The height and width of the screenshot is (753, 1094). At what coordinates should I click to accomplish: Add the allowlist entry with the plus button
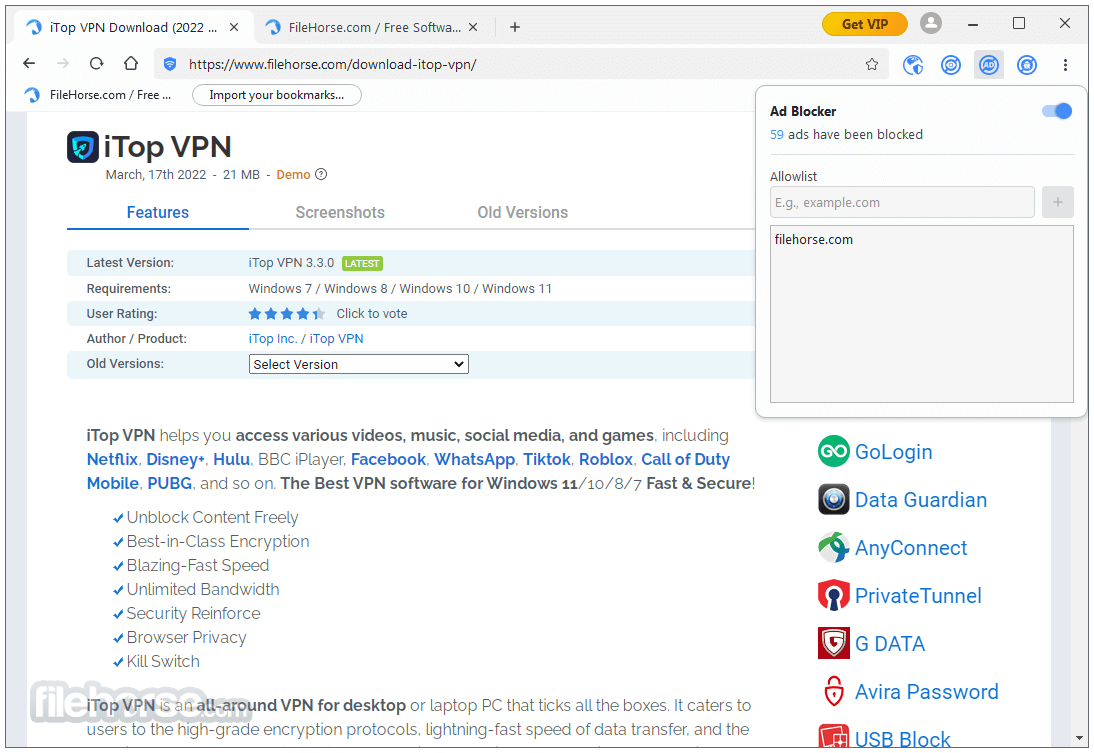tap(1058, 202)
